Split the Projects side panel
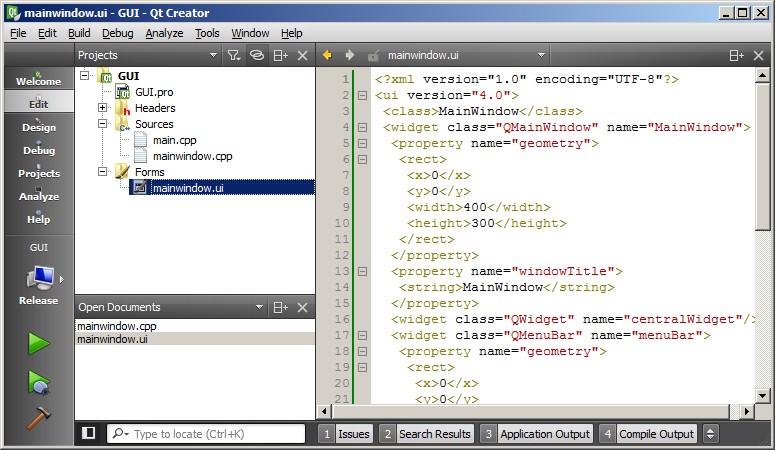This screenshot has width=775, height=450. 280,55
